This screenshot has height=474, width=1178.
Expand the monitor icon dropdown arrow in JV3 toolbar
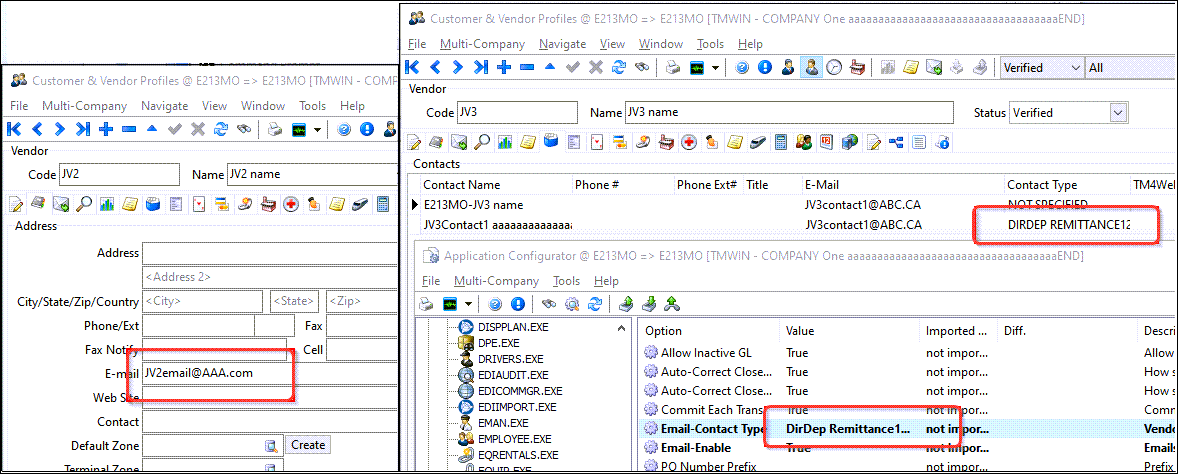[717, 68]
